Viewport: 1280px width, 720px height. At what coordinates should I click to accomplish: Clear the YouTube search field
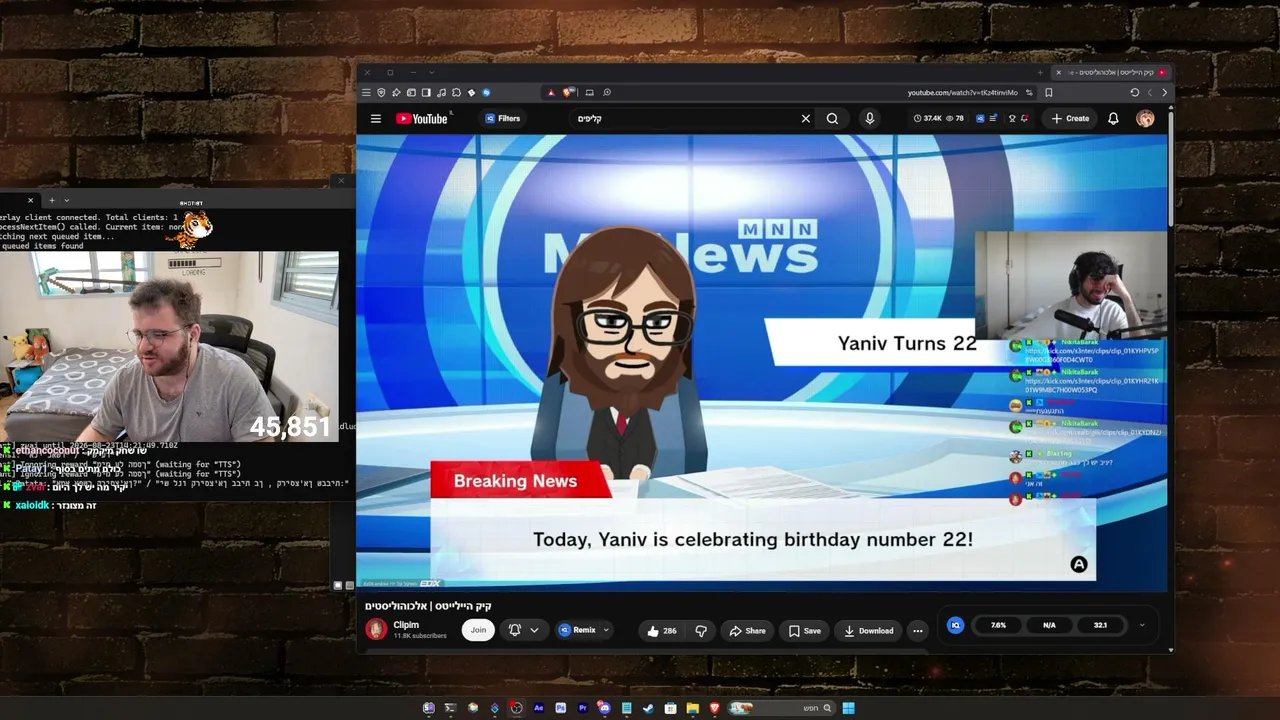point(806,119)
